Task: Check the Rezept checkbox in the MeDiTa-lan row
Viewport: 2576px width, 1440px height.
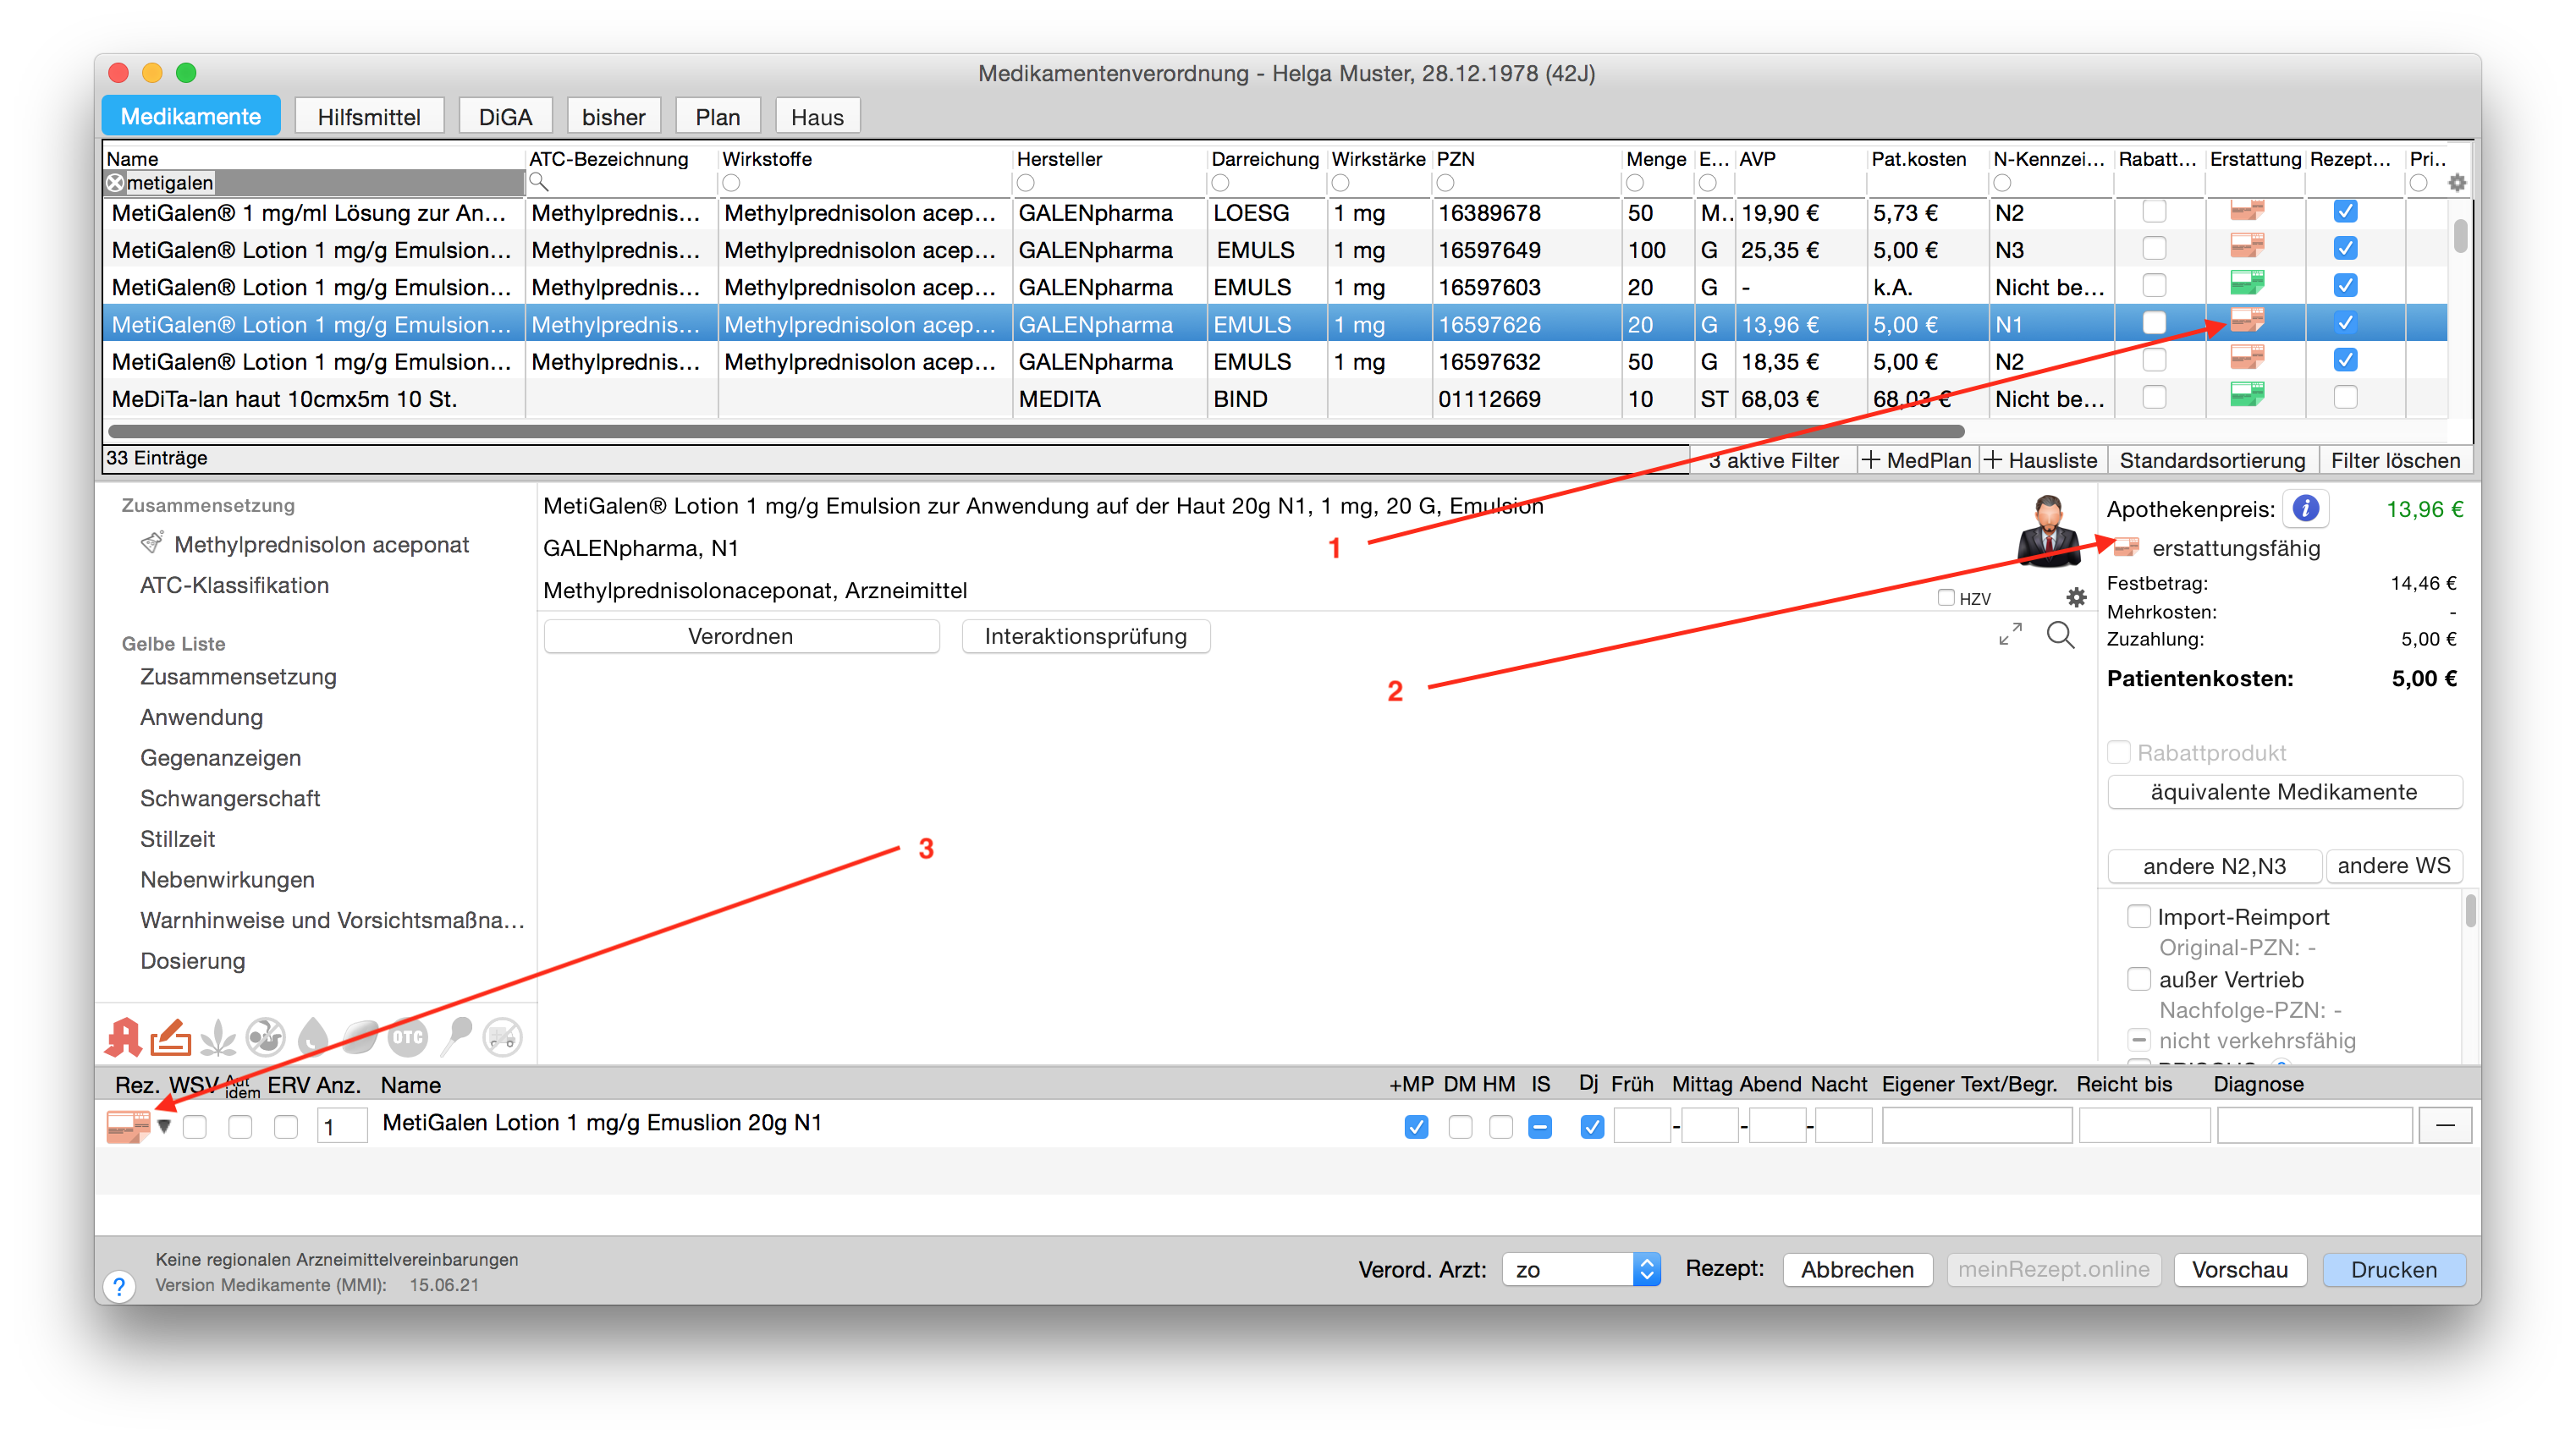Action: [x=2345, y=397]
